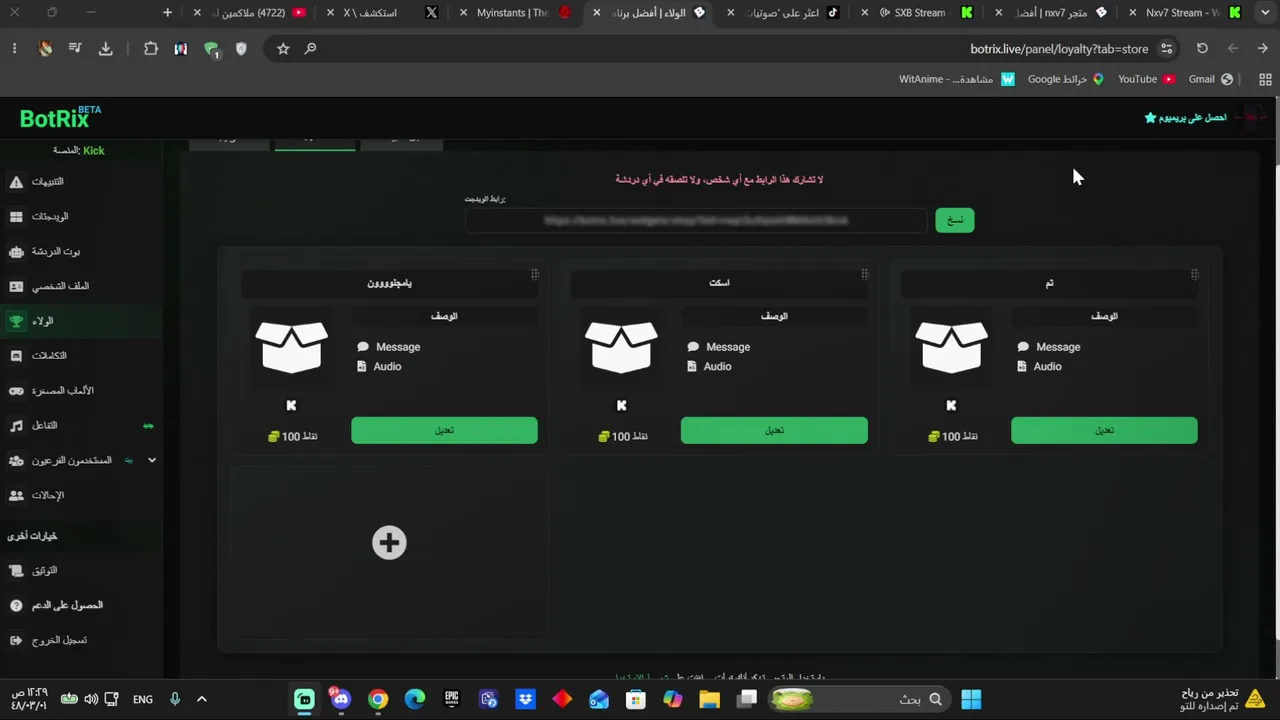
Task: Click the ENG language indicator
Action: coord(143,699)
